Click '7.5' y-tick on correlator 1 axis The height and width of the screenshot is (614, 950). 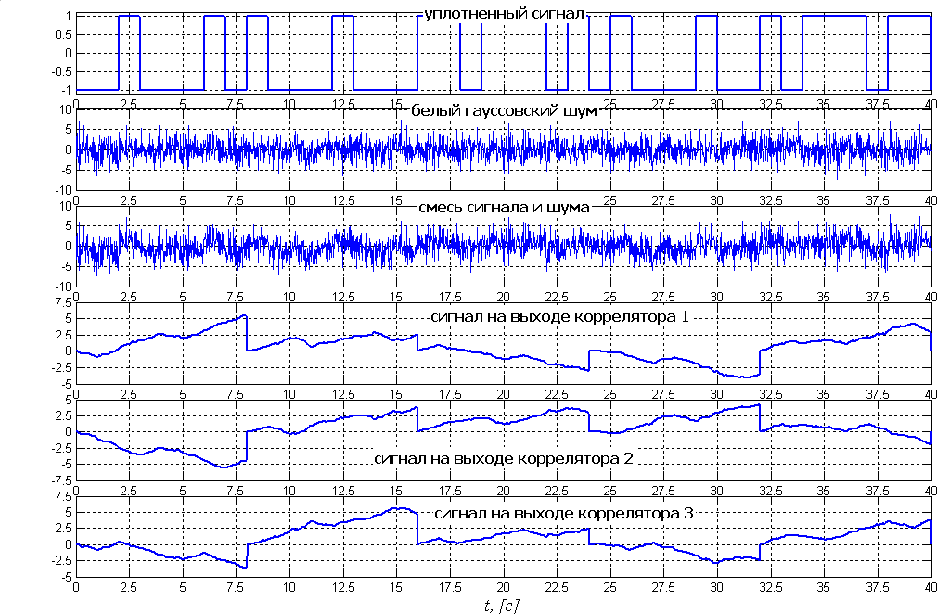(62, 301)
